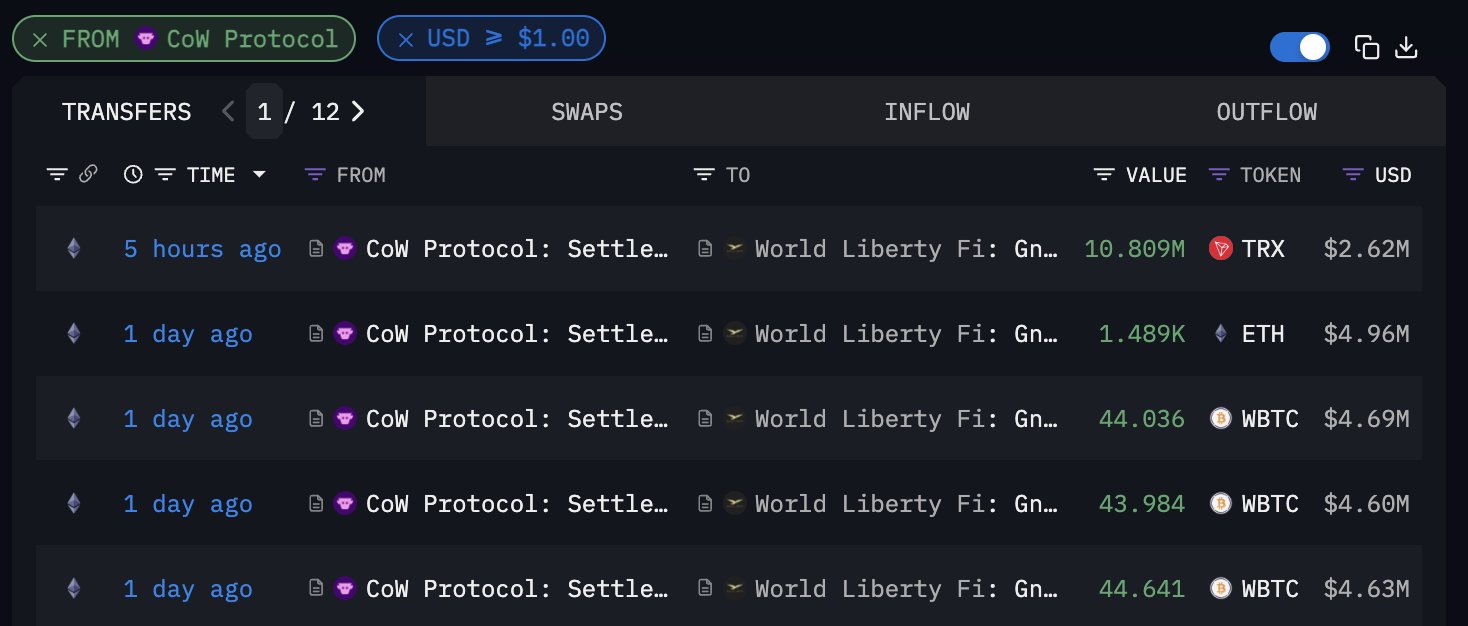
Task: Download transfers with the download icon
Action: (x=1406, y=47)
